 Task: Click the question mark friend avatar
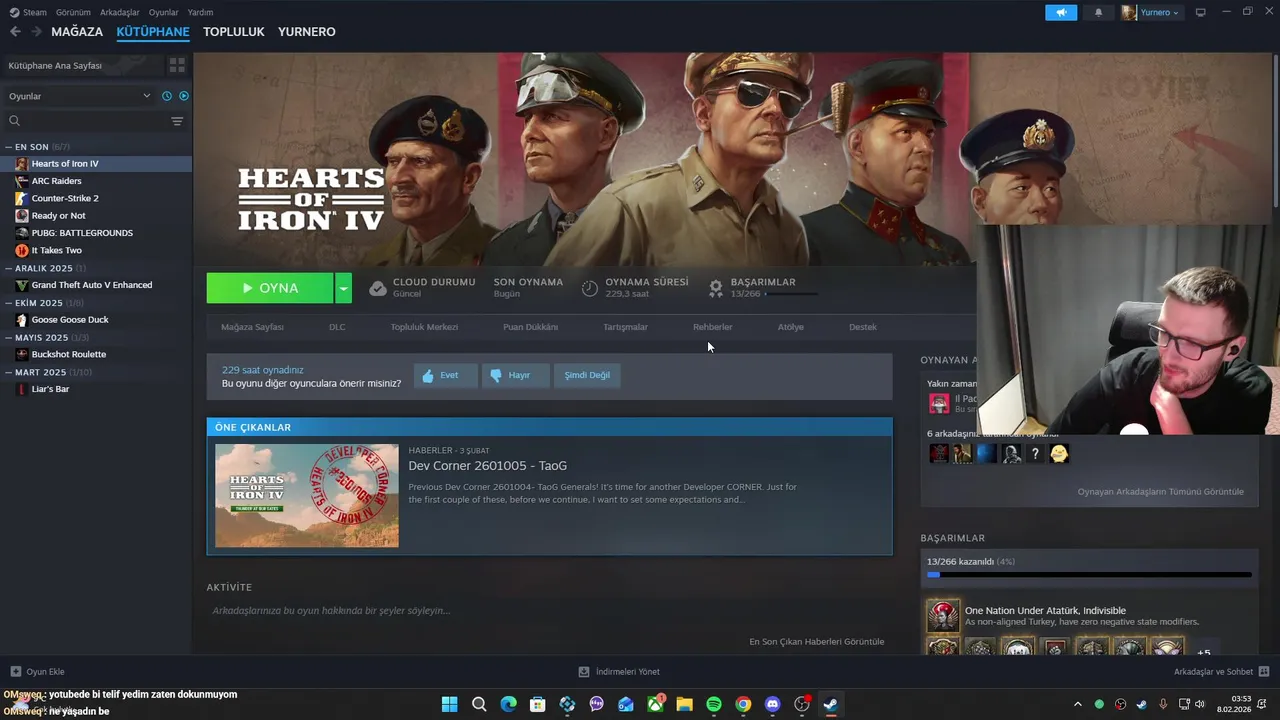1035,454
